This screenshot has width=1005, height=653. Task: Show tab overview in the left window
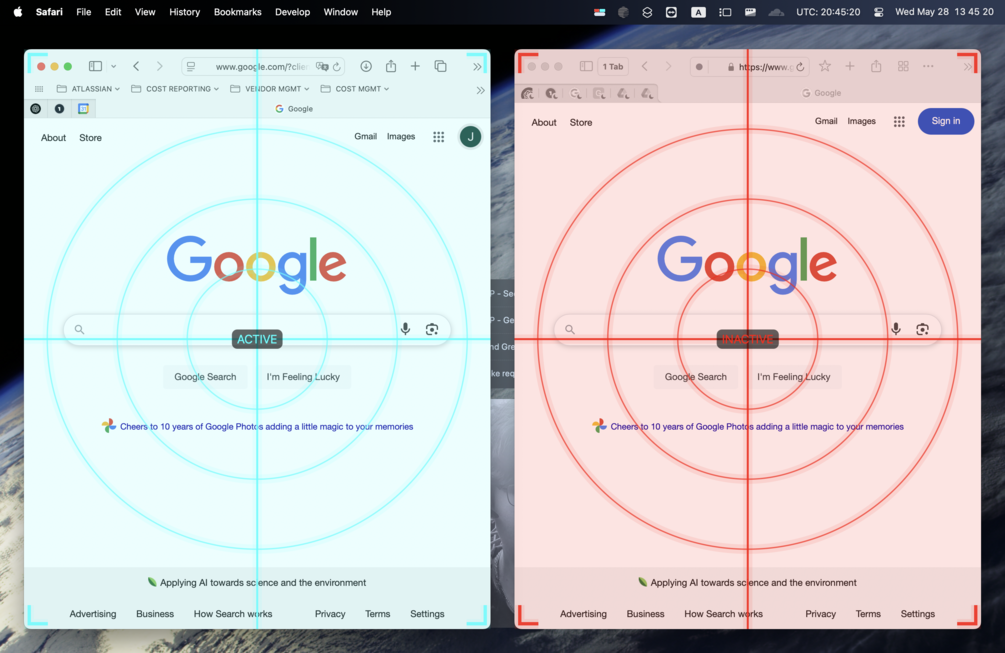(x=440, y=66)
